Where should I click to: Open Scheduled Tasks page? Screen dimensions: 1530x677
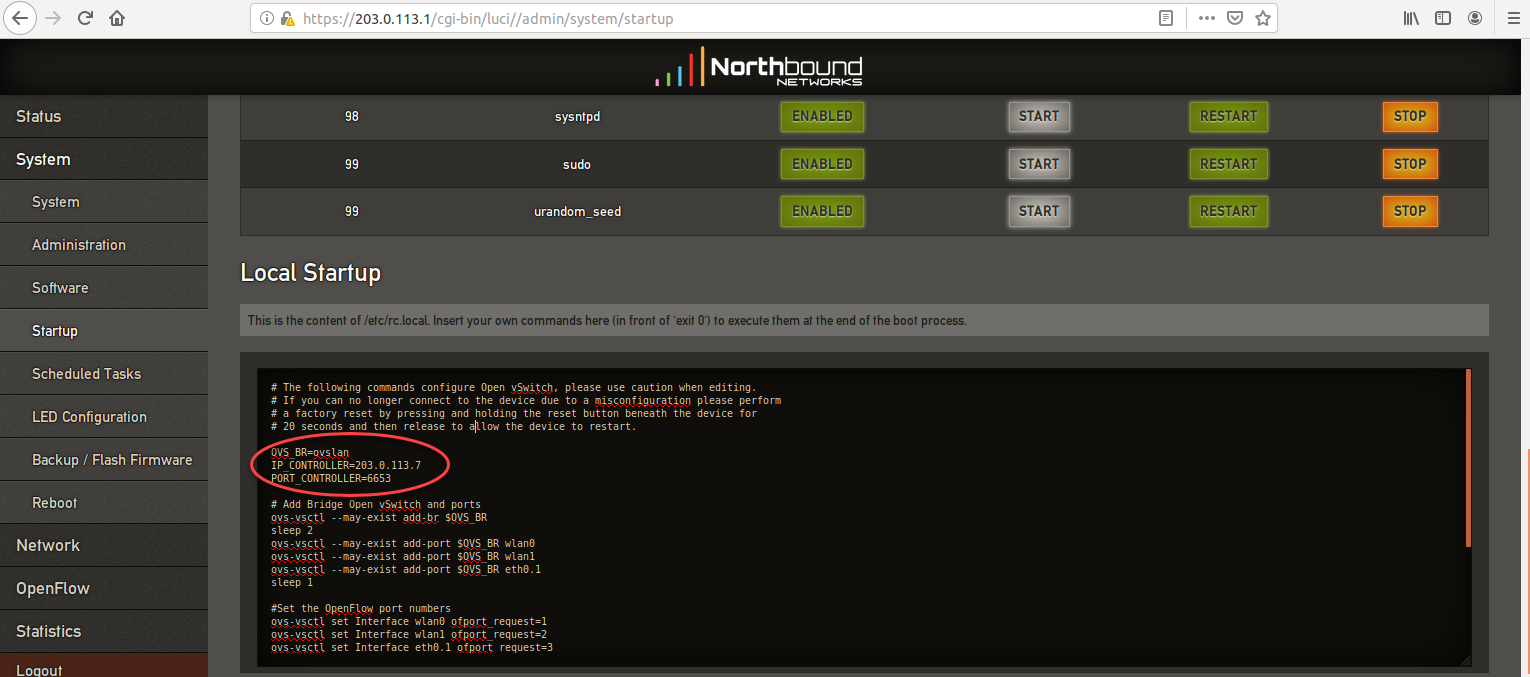coord(104,374)
